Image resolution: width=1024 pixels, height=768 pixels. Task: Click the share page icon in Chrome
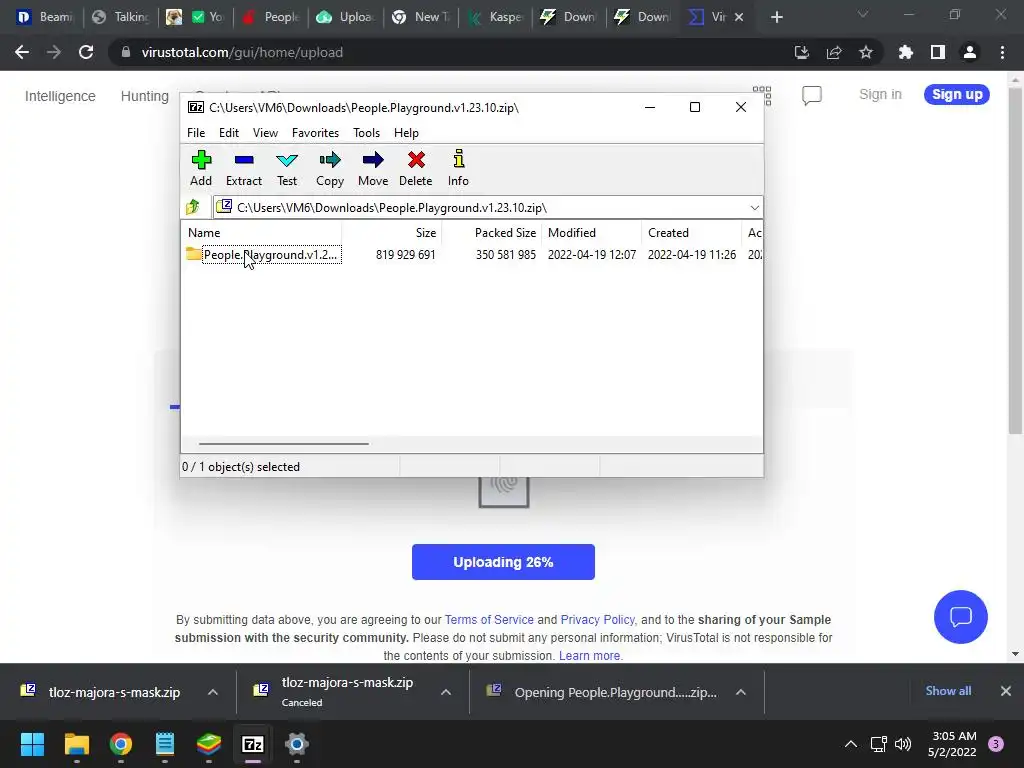pyautogui.click(x=834, y=52)
